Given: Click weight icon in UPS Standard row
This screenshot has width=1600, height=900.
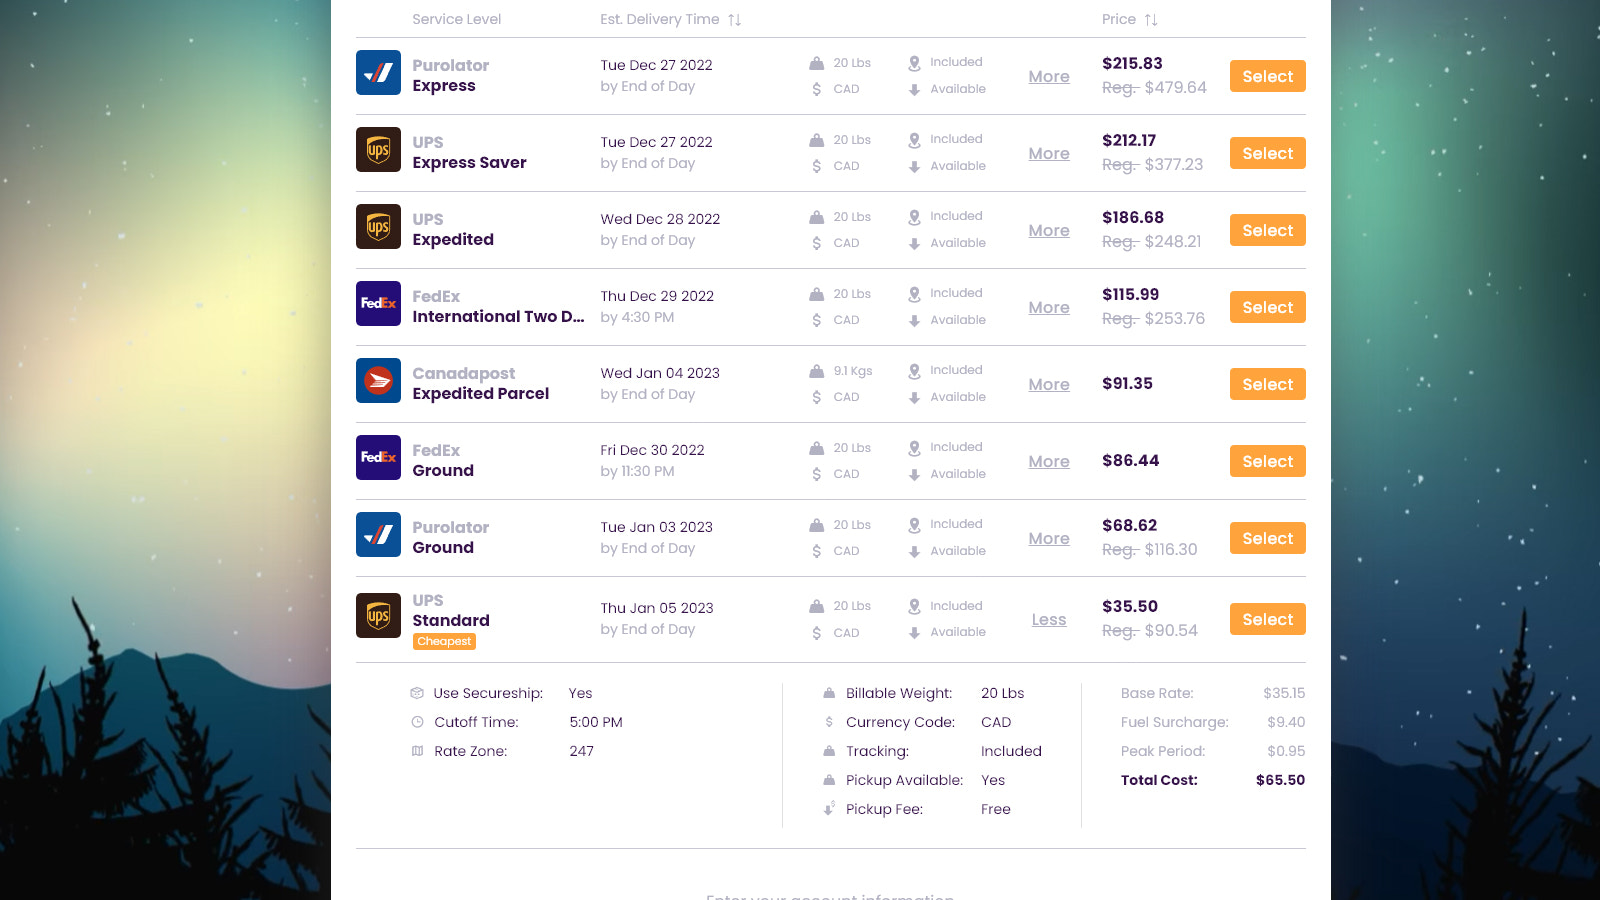Looking at the screenshot, I should click(x=817, y=606).
